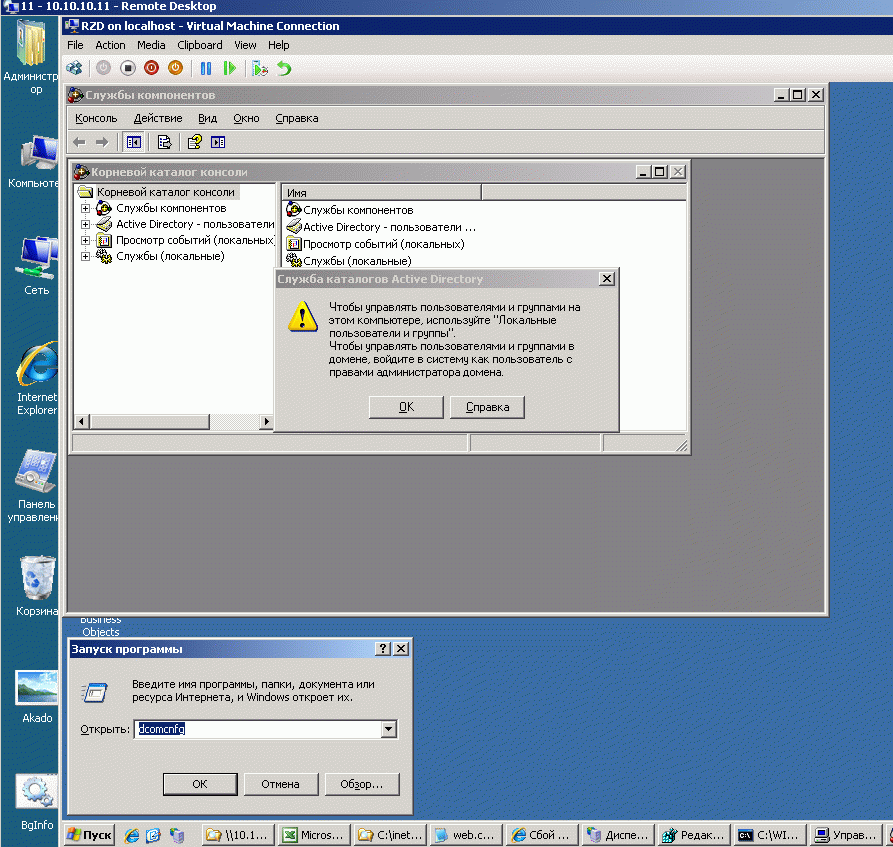The width and height of the screenshot is (893, 847).
Task: Open the Сбой ... taskbar item
Action: tap(541, 835)
